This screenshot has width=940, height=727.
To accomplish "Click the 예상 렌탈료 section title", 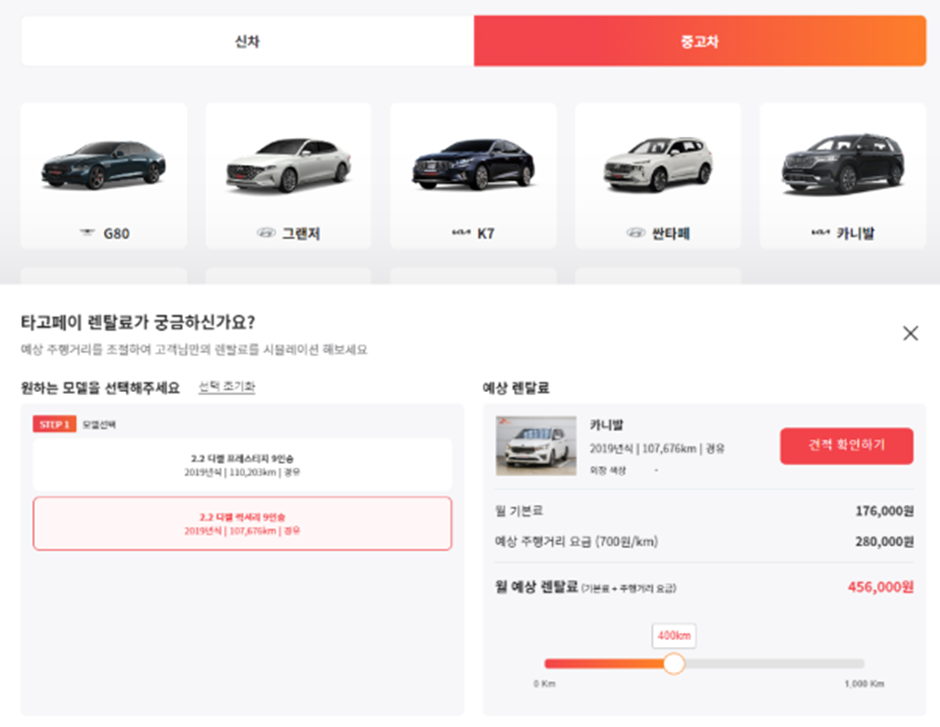I will [516, 388].
